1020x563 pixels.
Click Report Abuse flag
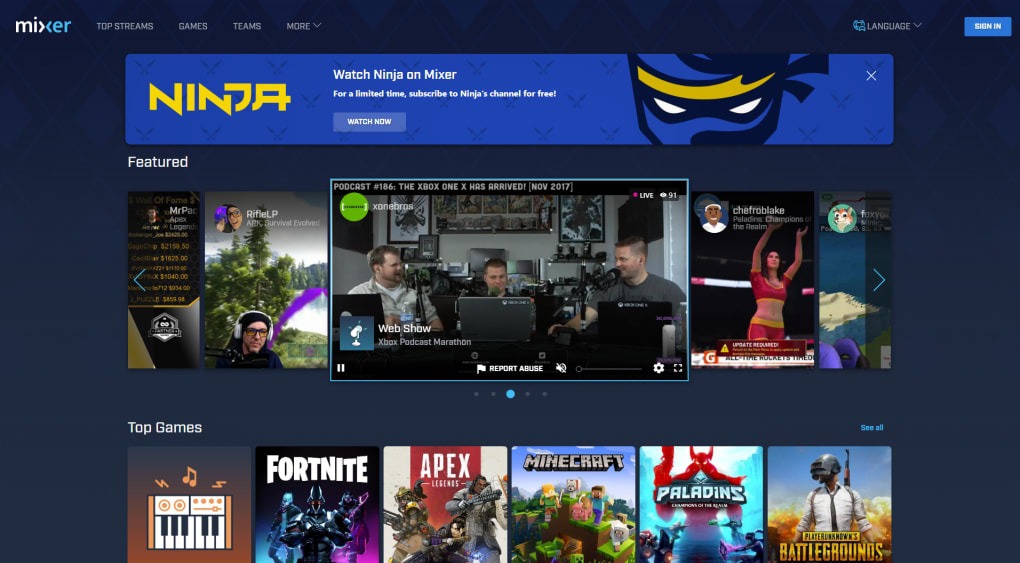pyautogui.click(x=510, y=368)
